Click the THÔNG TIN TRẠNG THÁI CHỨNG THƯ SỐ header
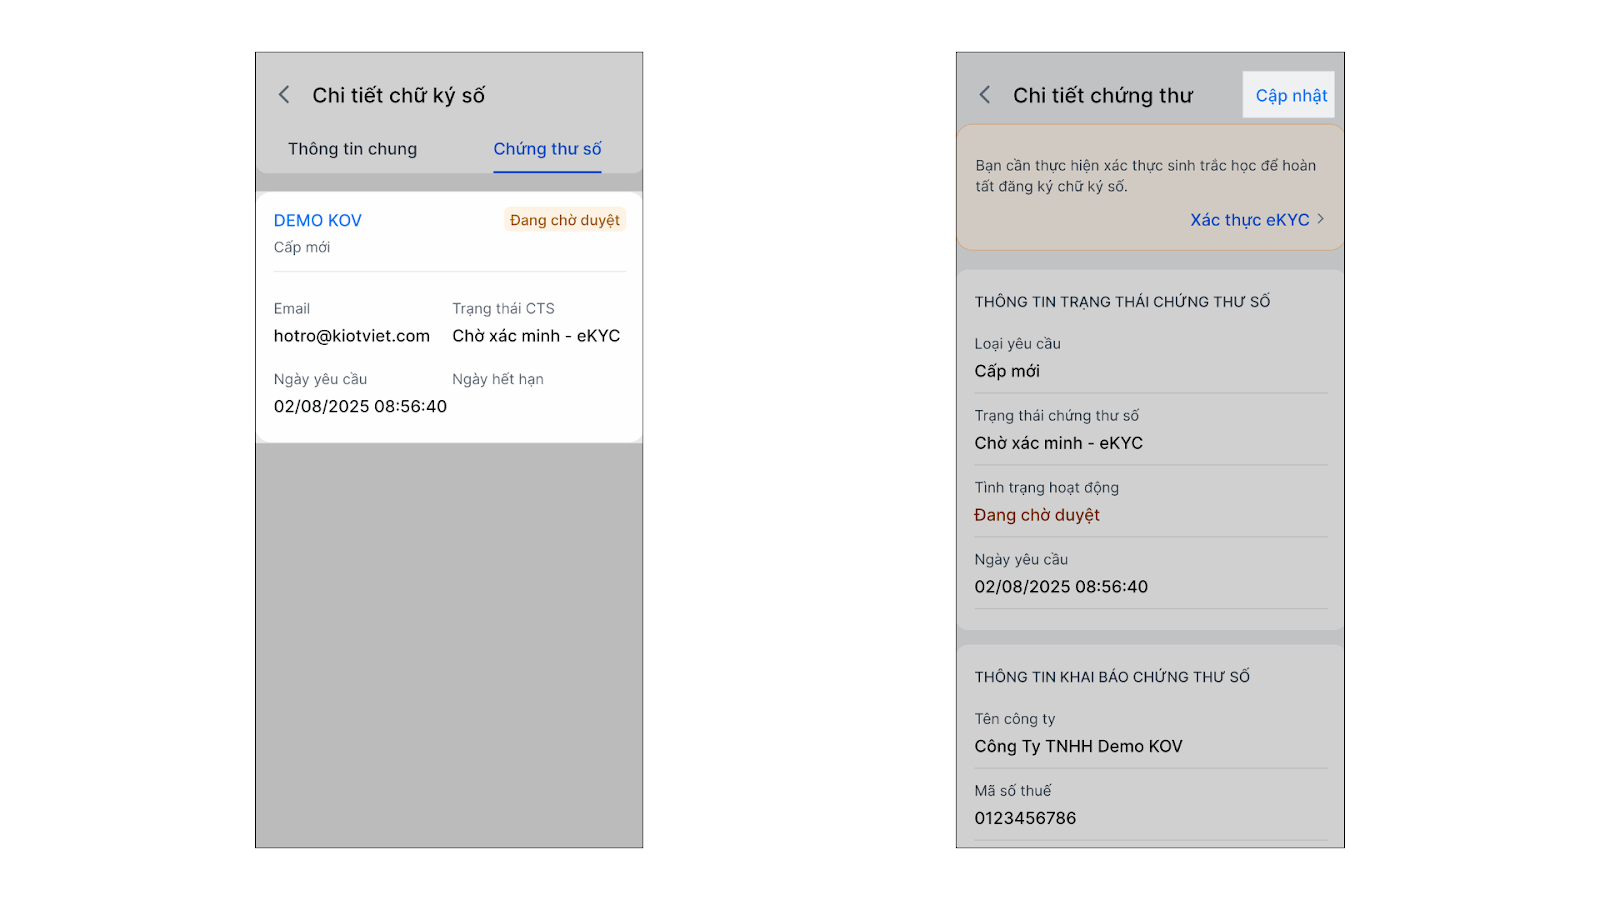 (x=1122, y=302)
